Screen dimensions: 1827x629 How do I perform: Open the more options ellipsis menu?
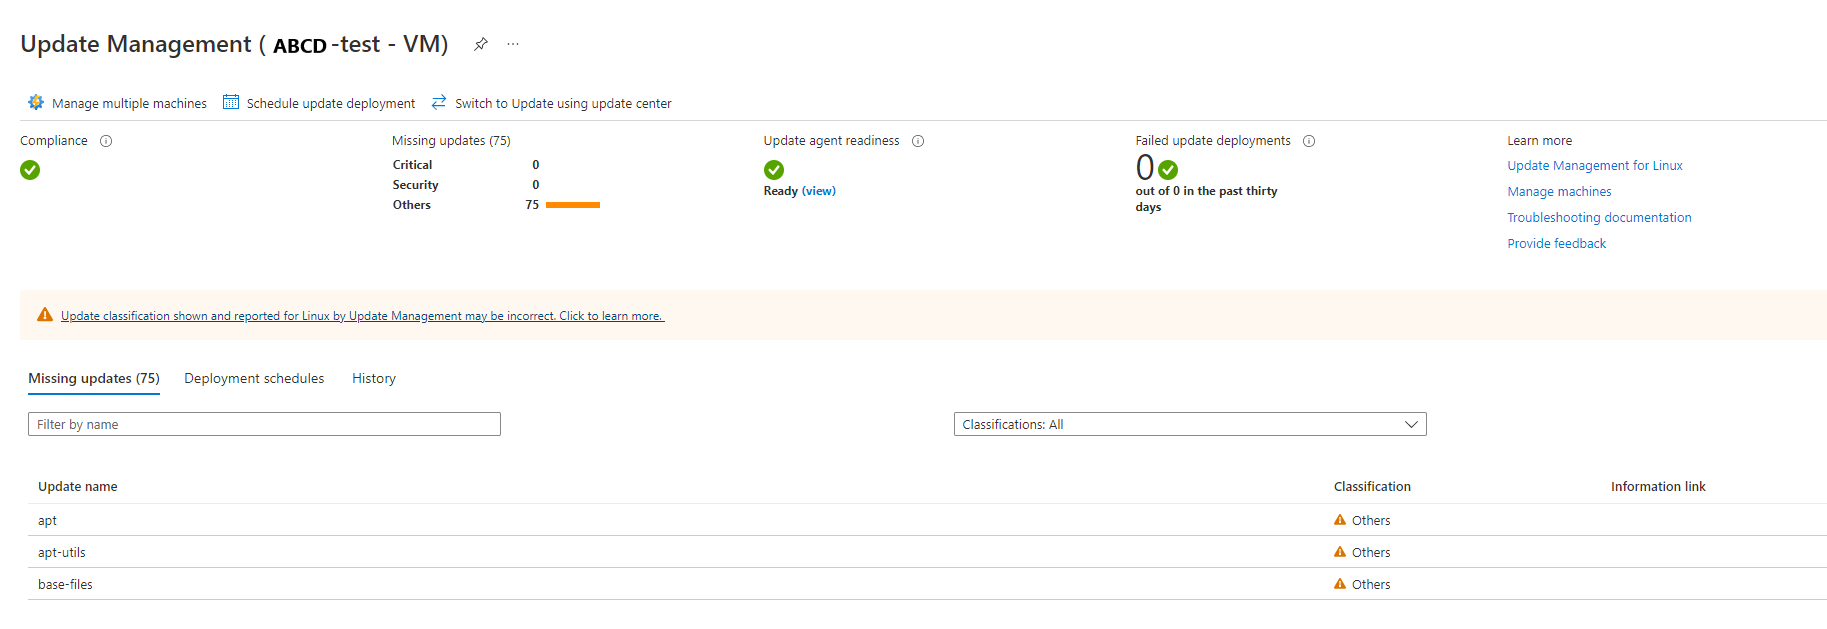pyautogui.click(x=513, y=44)
